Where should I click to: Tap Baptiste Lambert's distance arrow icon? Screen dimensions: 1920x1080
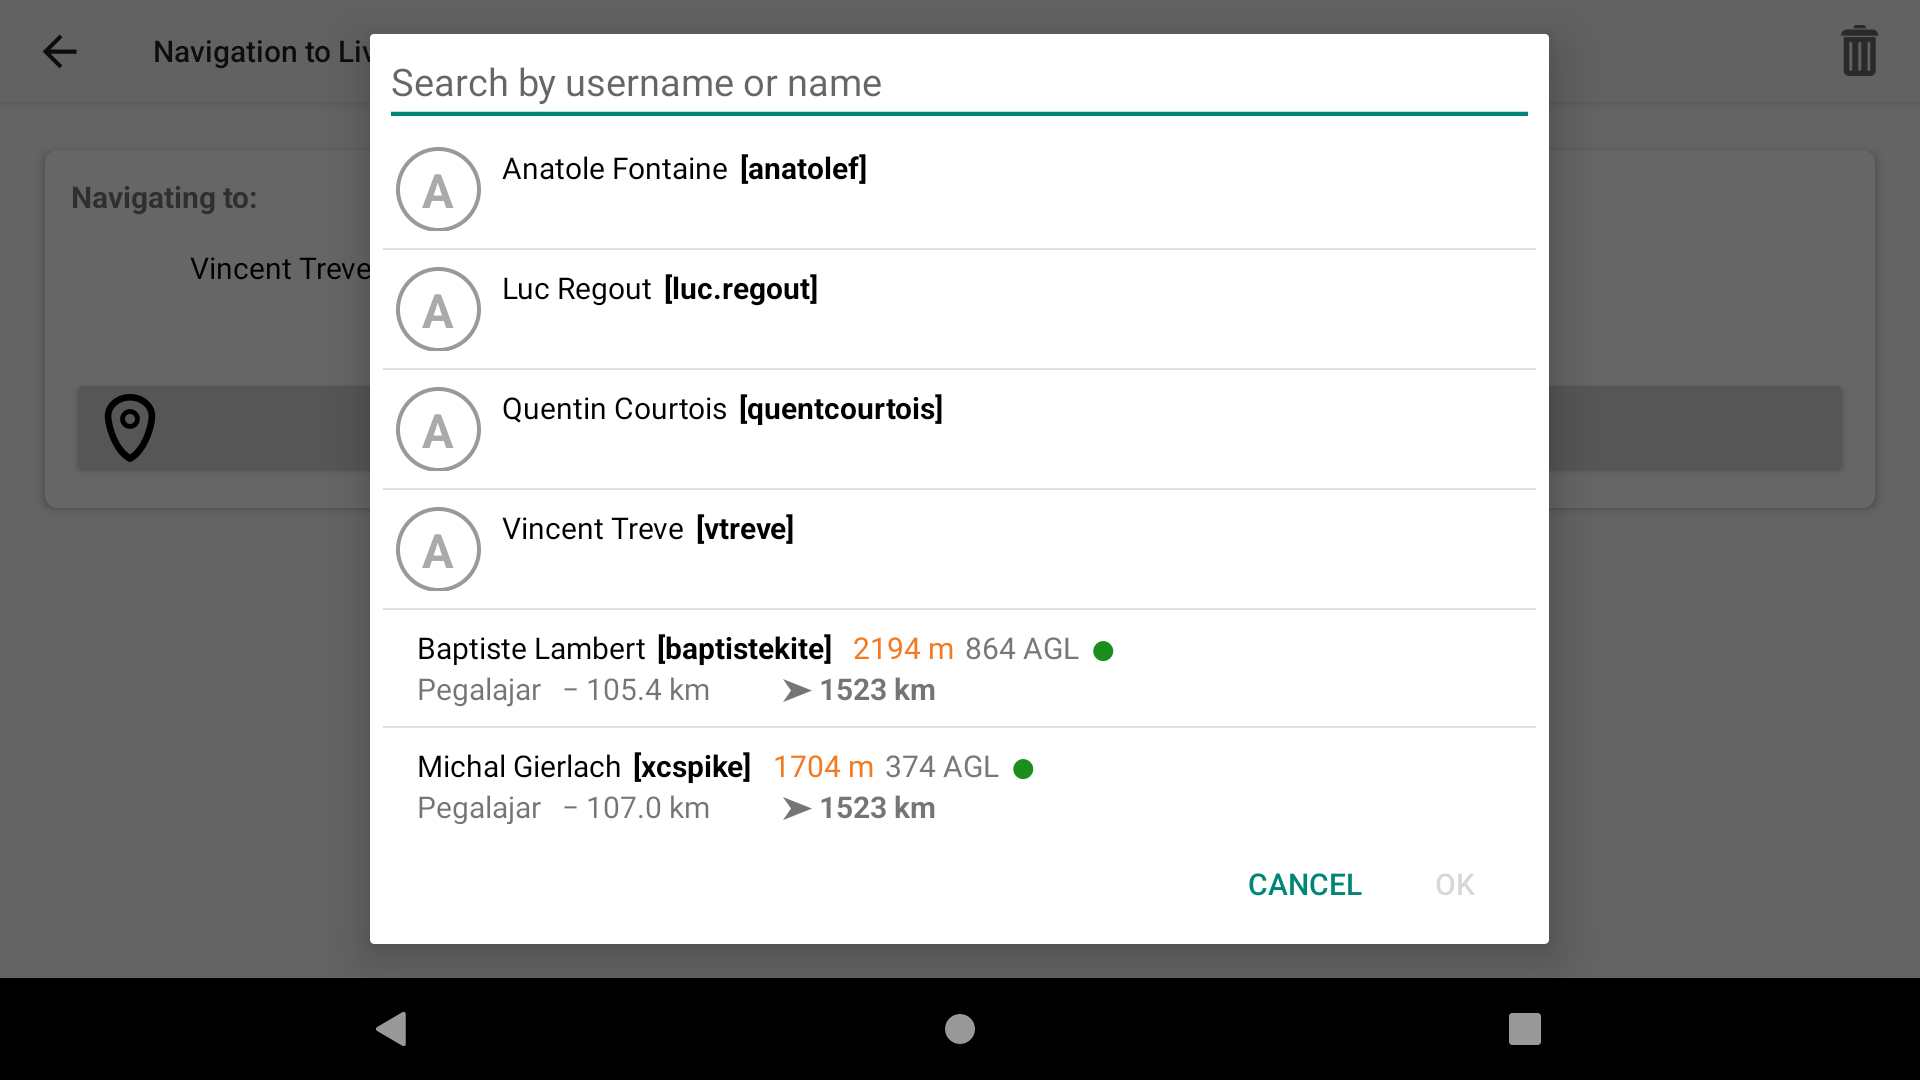(797, 691)
